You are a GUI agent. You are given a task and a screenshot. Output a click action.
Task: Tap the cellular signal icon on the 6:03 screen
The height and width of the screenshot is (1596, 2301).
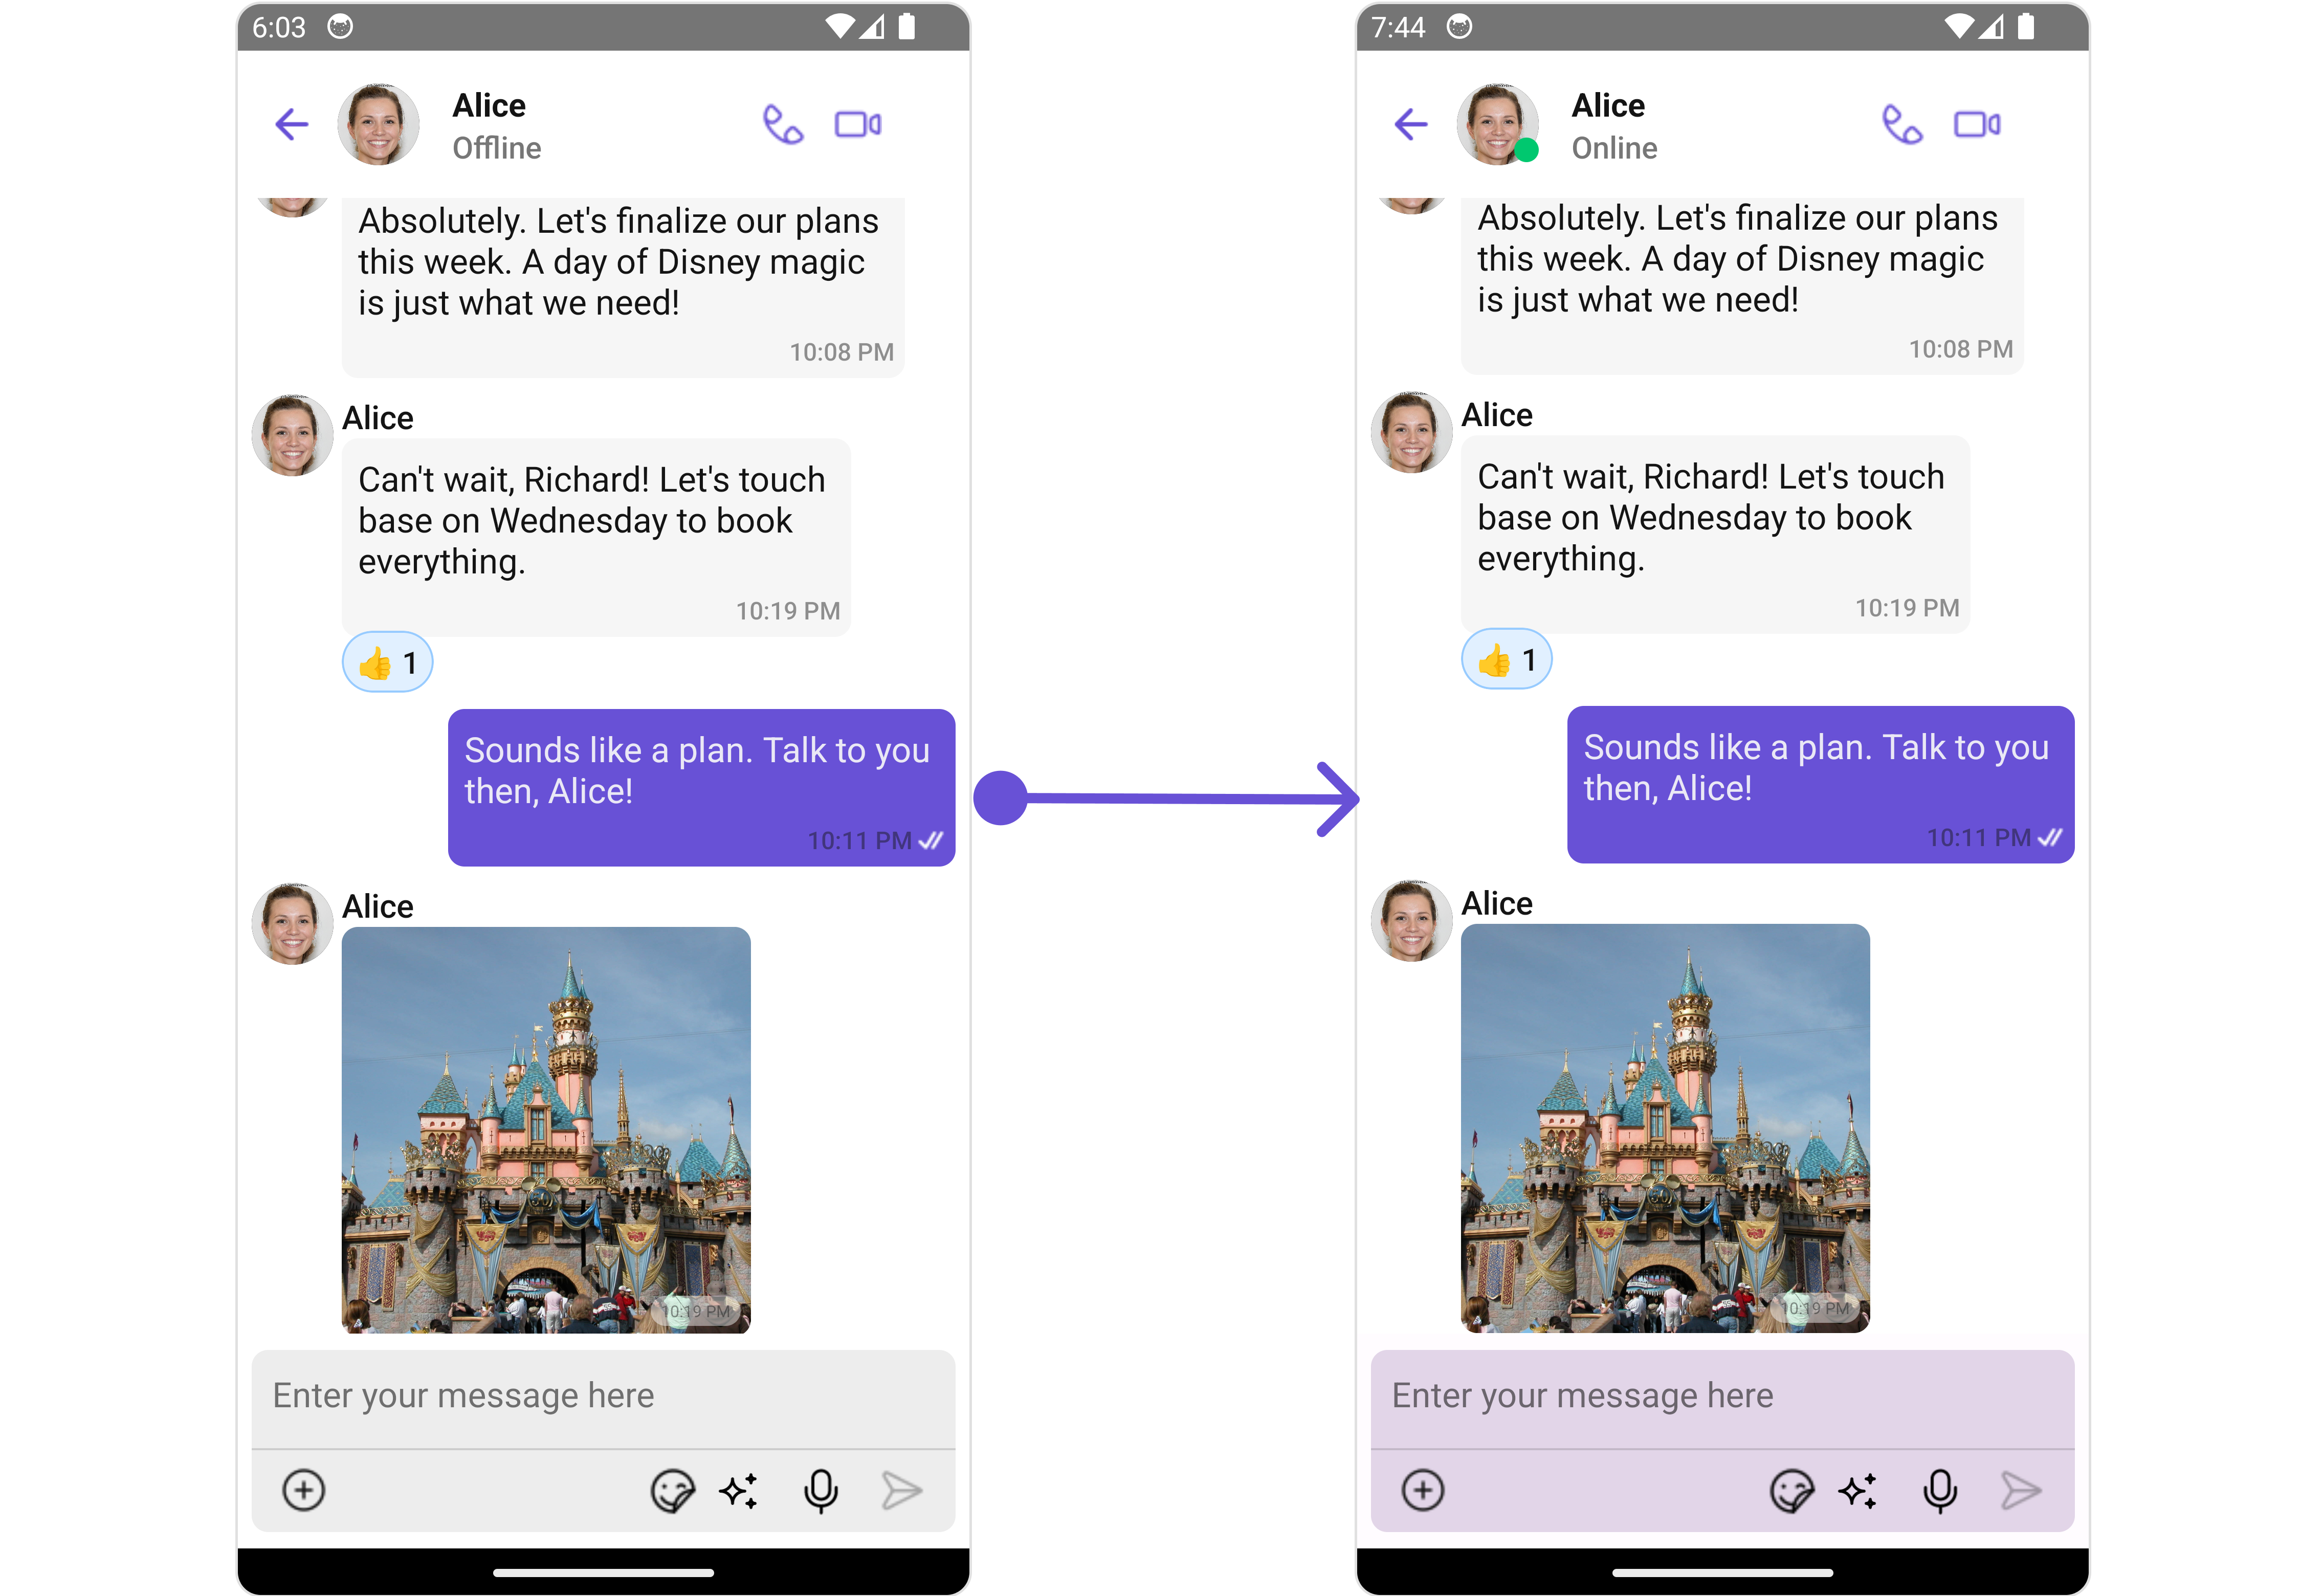coord(872,26)
